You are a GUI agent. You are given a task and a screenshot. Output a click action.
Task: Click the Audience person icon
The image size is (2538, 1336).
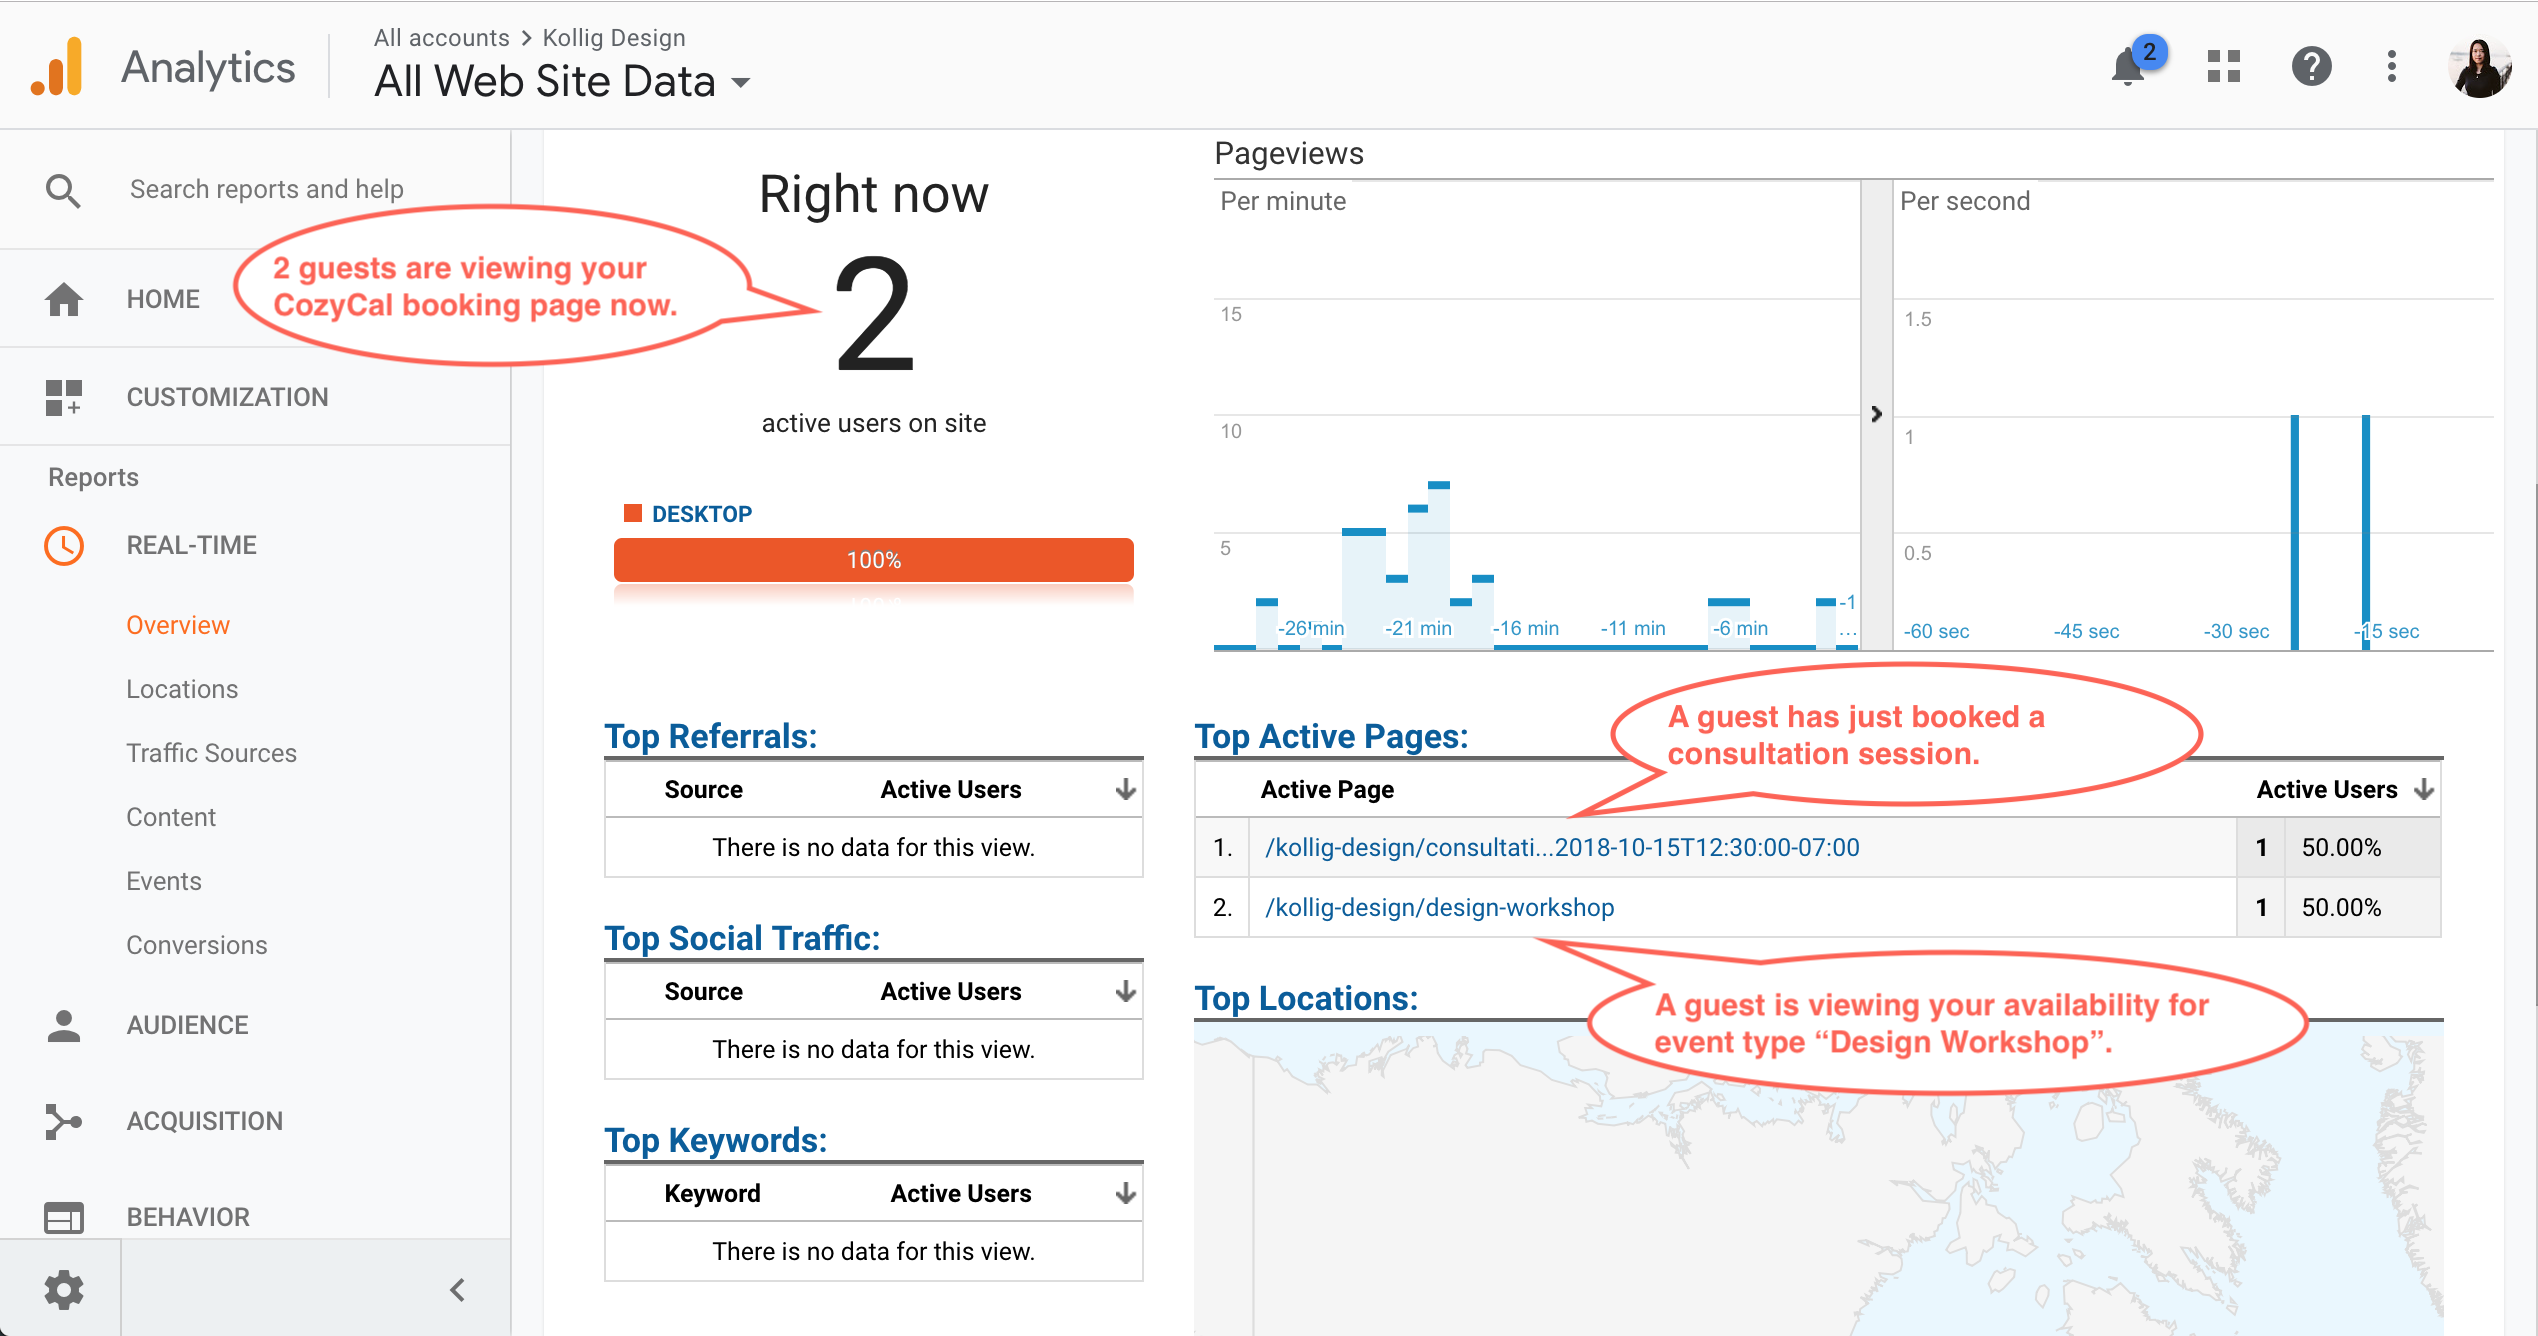[x=63, y=1025]
